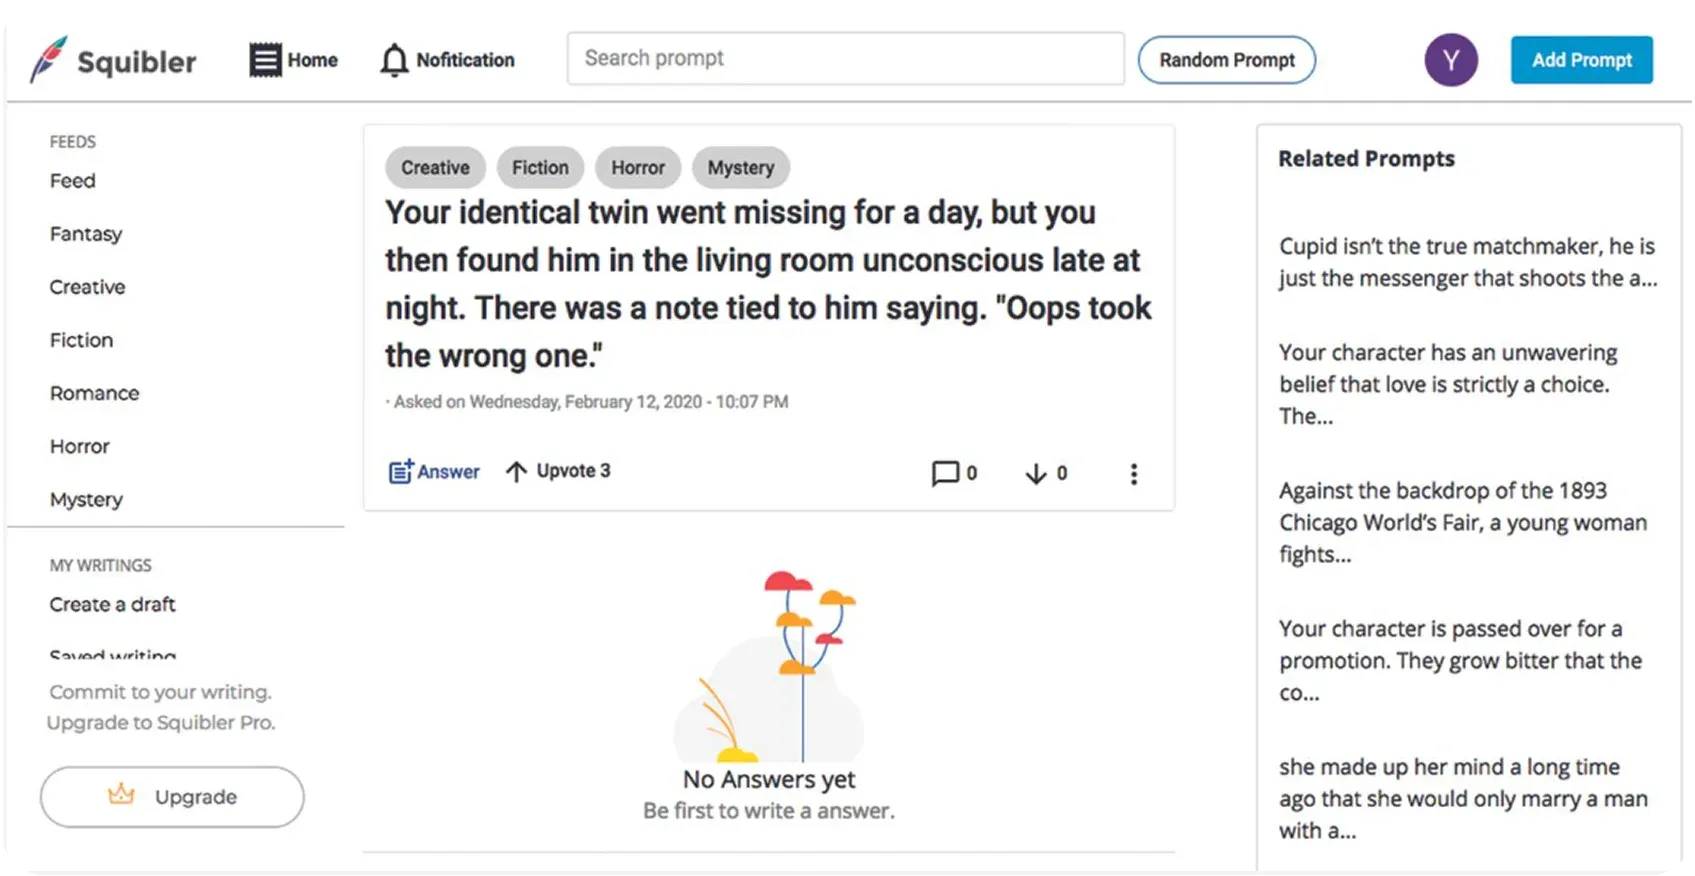
Task: Open the 1893 Chicago World's Fair prompt
Action: coord(1462,522)
